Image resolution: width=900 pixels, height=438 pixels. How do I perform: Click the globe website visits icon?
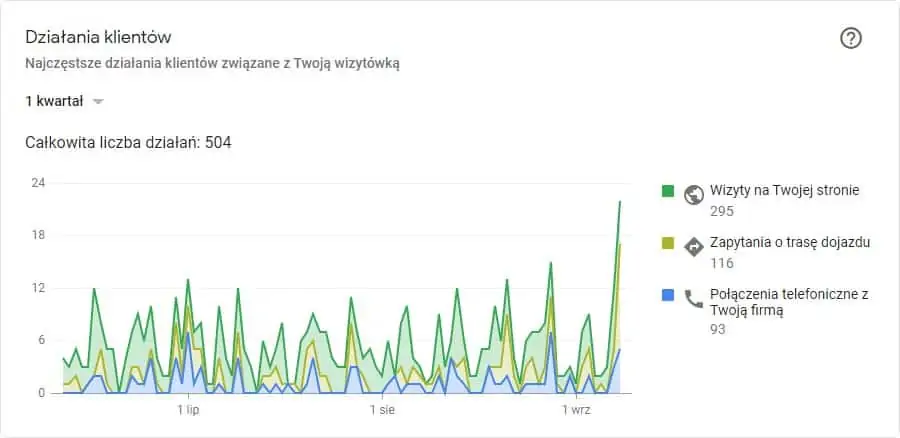coord(694,195)
